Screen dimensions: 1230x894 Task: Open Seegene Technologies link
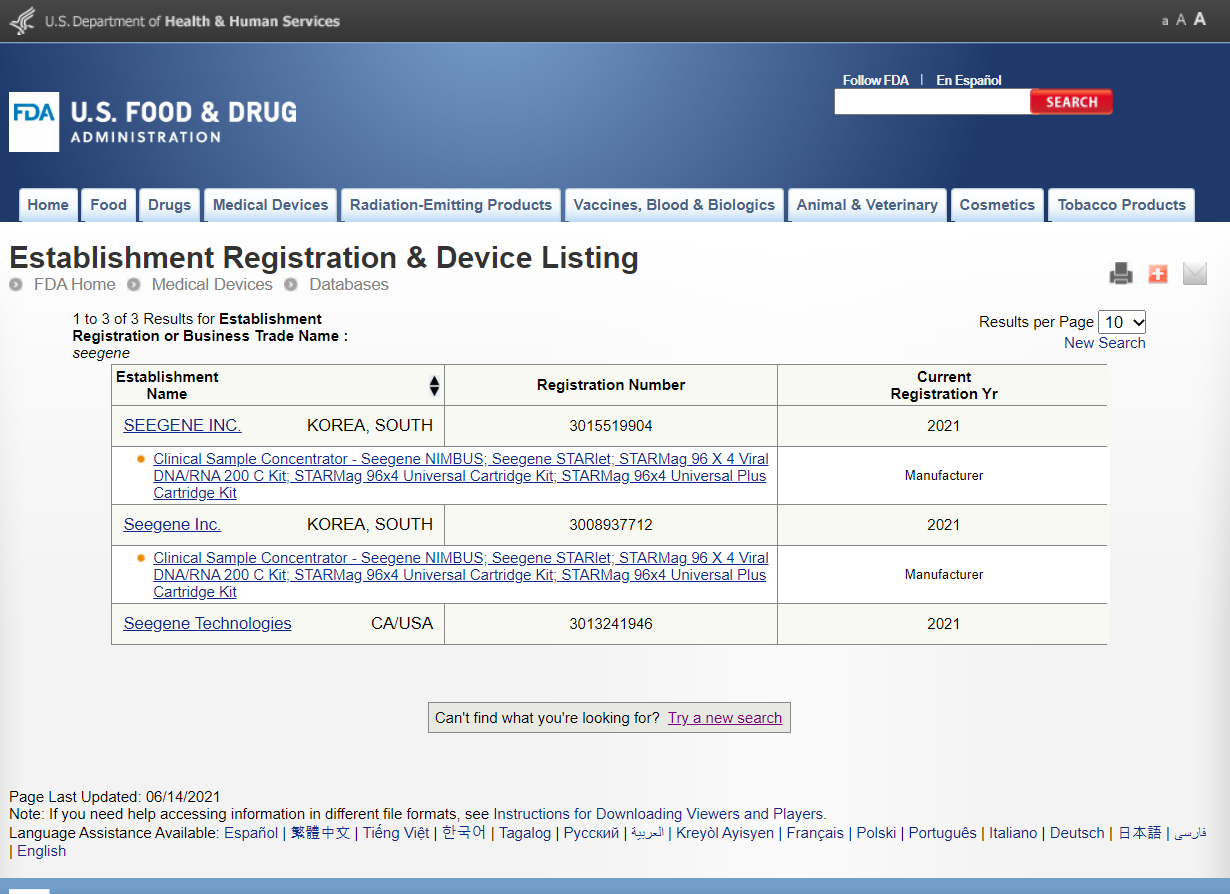pyautogui.click(x=207, y=623)
